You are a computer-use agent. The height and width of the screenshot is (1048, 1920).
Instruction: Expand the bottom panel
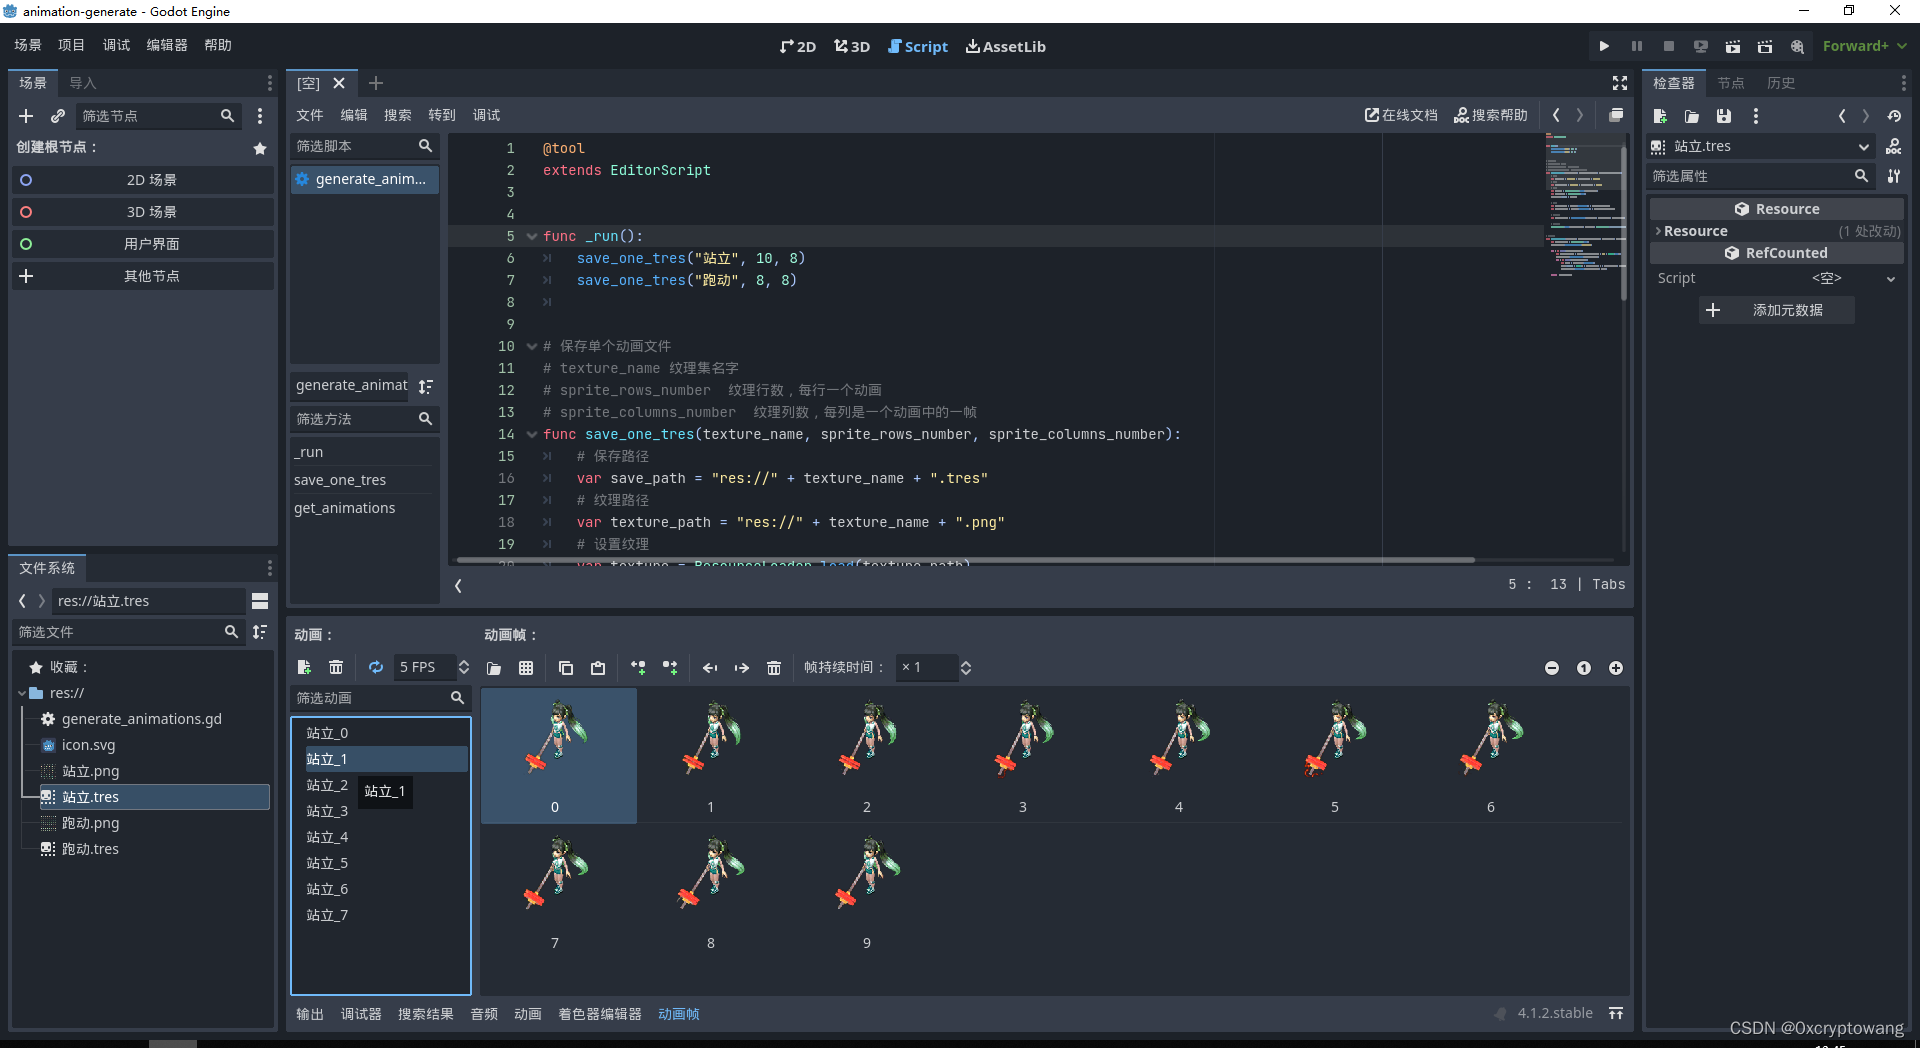coord(1616,1013)
